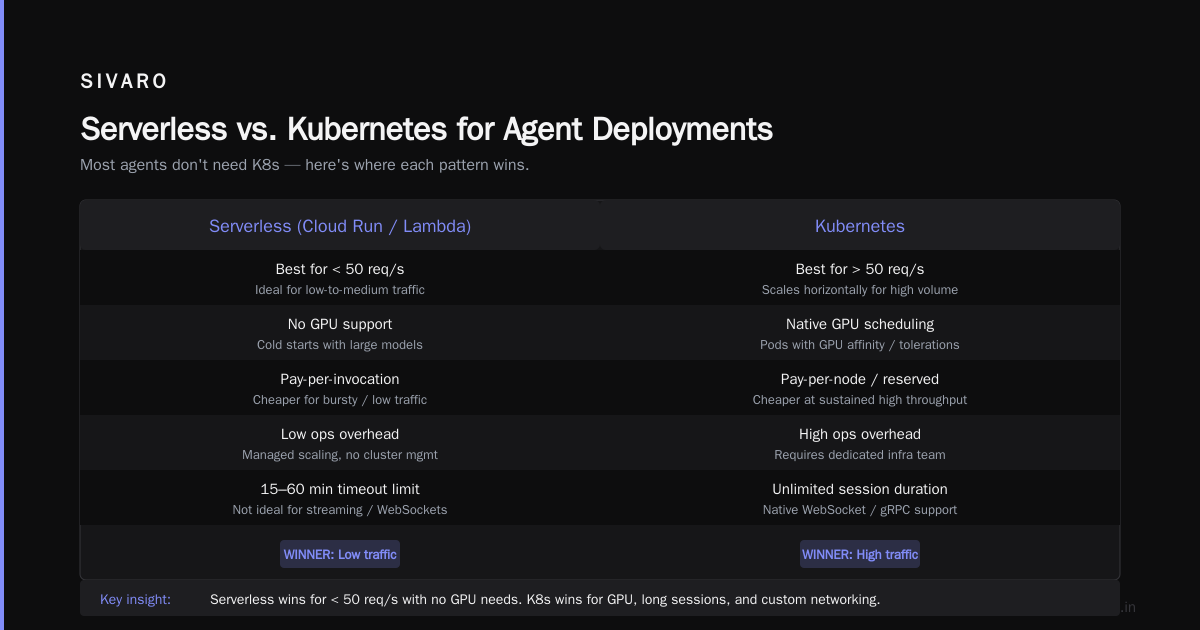Screen dimensions: 1200x630
Task: Click 'Cold starts with large models' text
Action: [x=340, y=345]
